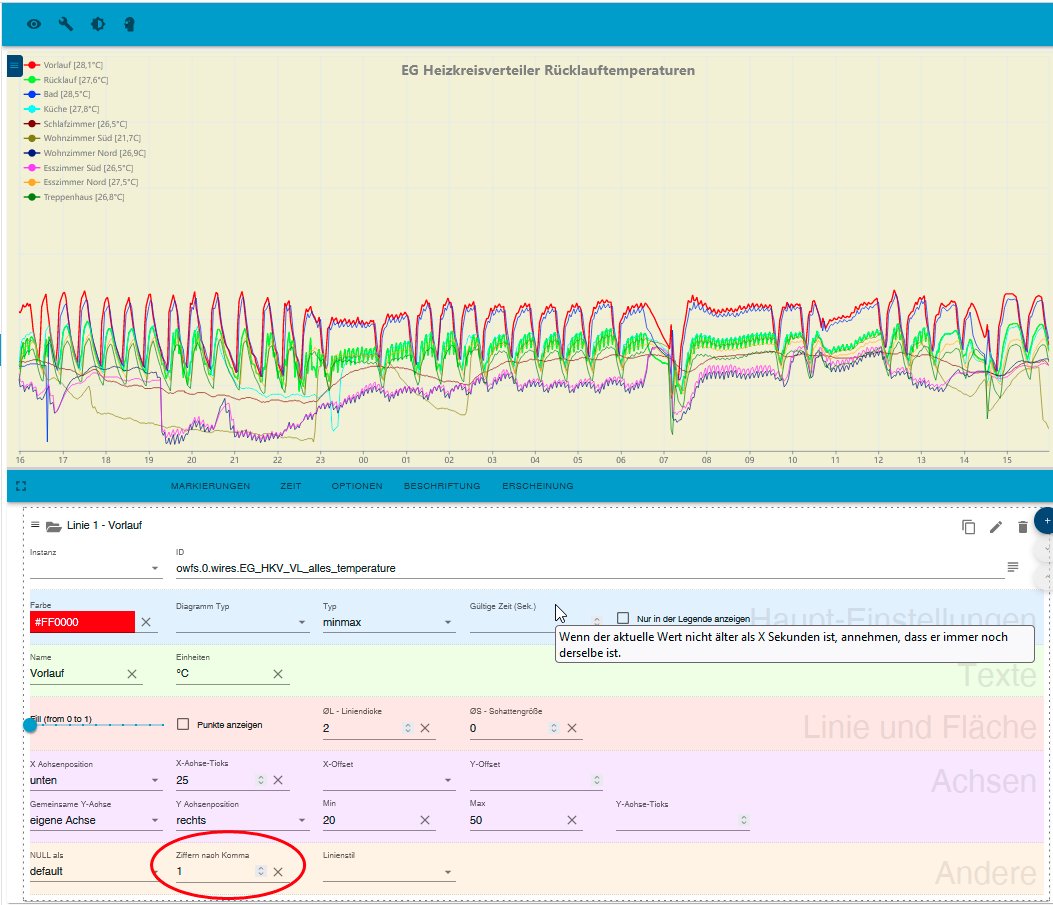The width and height of the screenshot is (1053, 905).
Task: Click the Liniendicke stepper arrows
Action: [x=408, y=728]
